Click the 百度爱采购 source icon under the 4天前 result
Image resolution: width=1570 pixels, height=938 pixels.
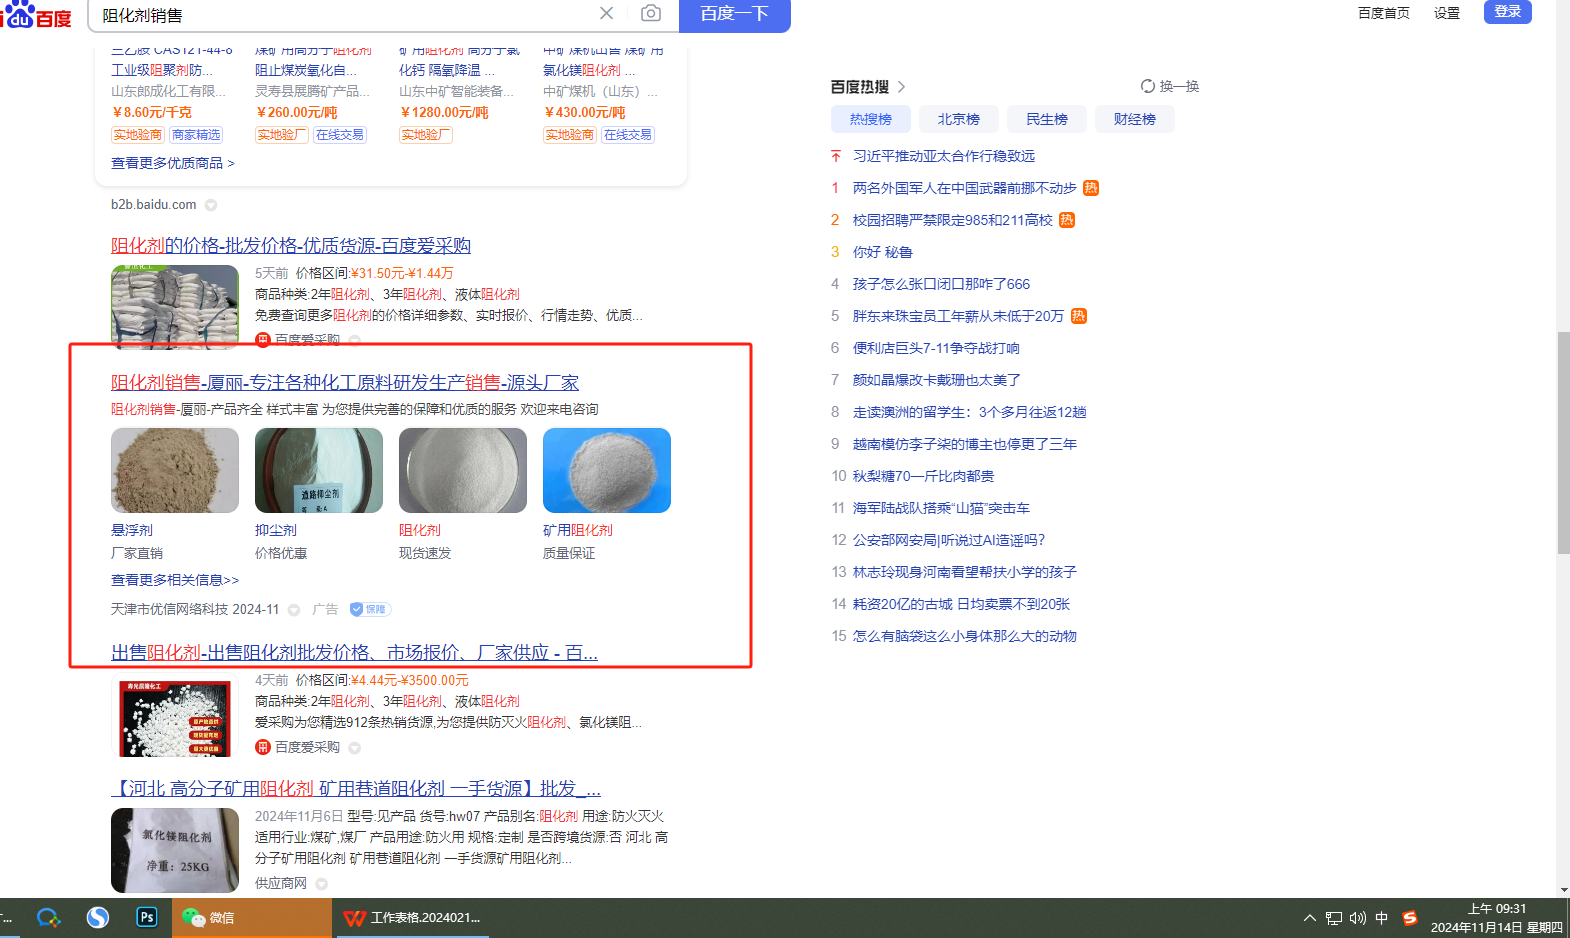coord(263,747)
